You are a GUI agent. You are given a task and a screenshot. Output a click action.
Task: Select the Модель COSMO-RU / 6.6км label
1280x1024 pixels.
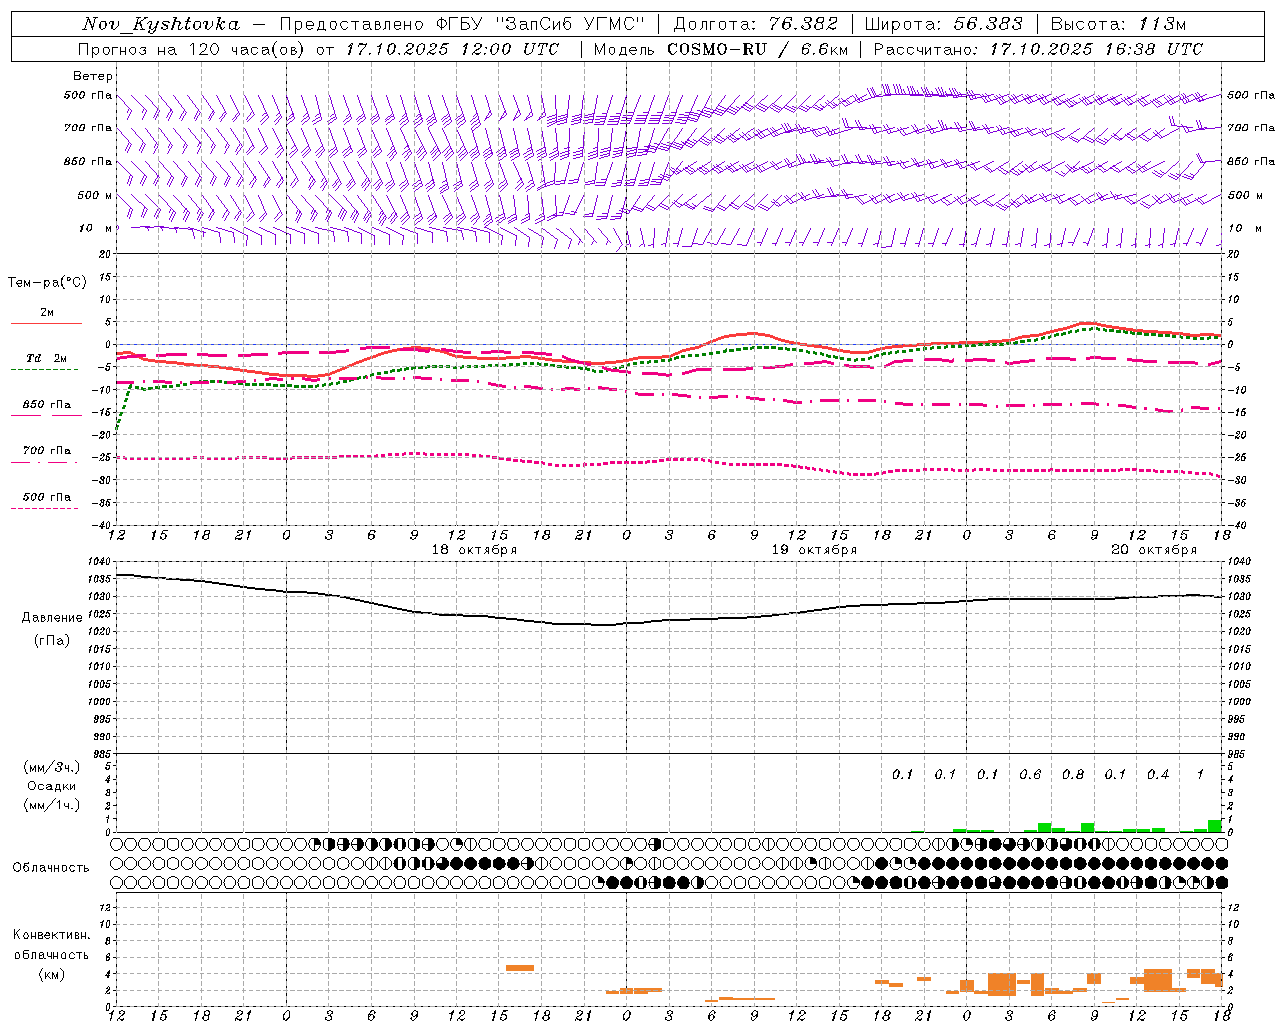[x=719, y=49]
